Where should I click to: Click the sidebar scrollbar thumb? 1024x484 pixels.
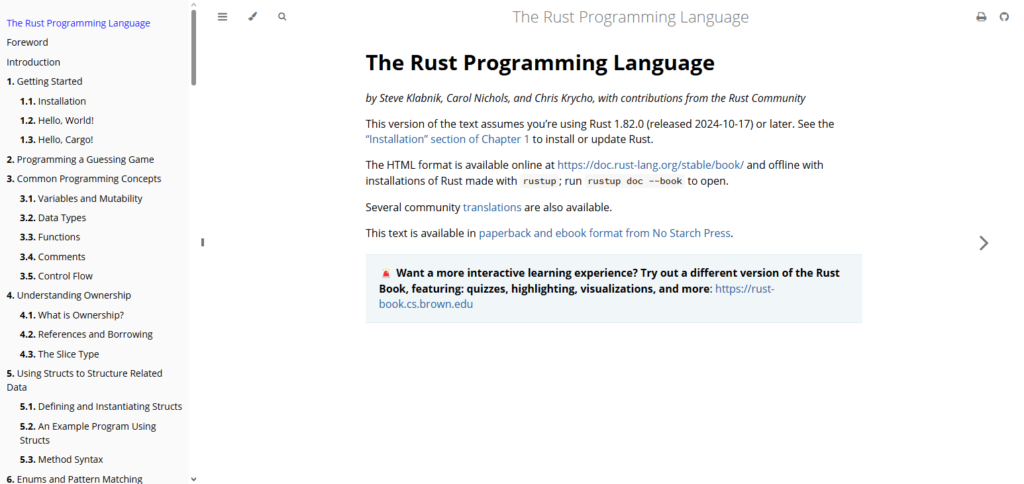193,47
